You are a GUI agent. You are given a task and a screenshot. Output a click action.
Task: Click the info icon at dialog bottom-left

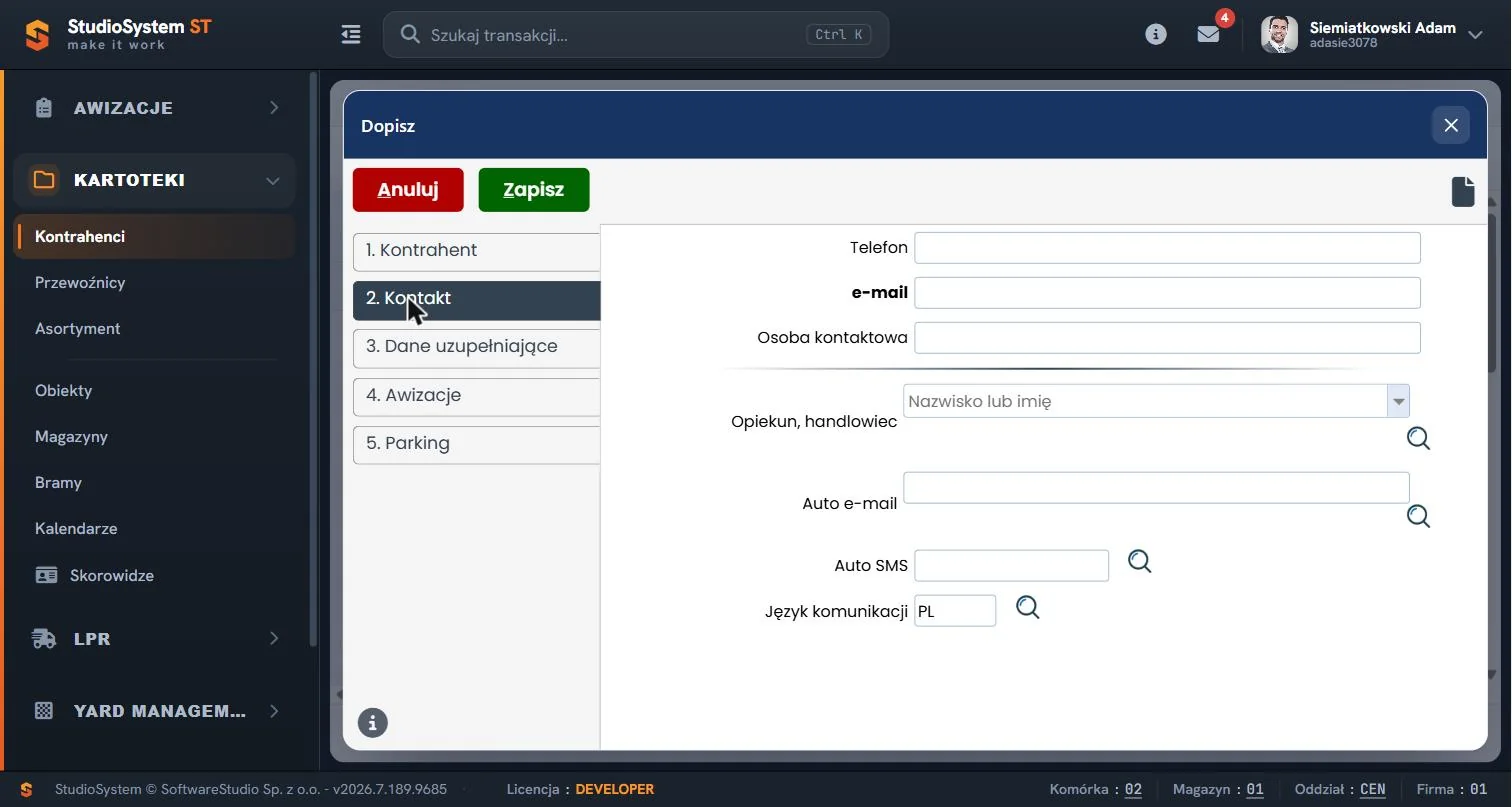pyautogui.click(x=372, y=722)
